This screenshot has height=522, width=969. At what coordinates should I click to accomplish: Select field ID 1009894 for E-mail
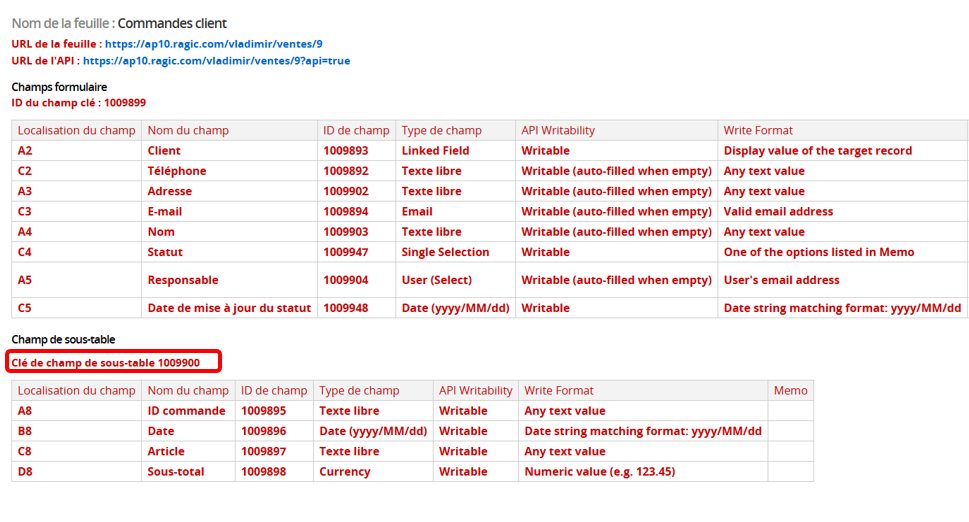point(346,211)
